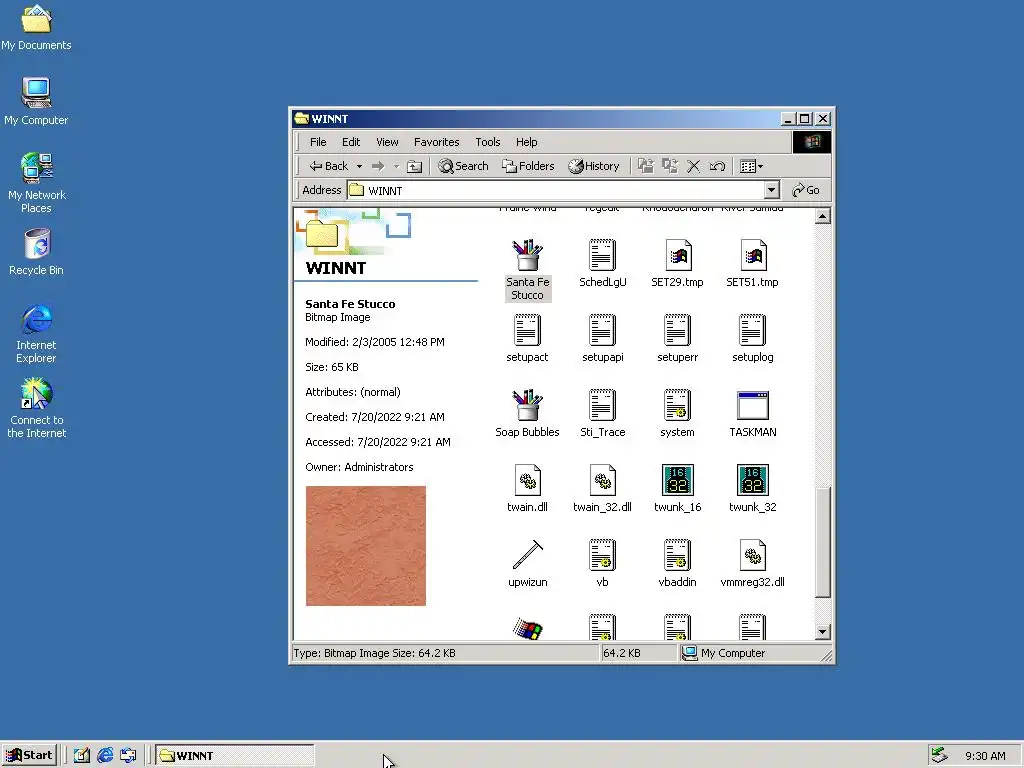Image resolution: width=1024 pixels, height=768 pixels.
Task: Click the Search toolbar button
Action: click(463, 167)
